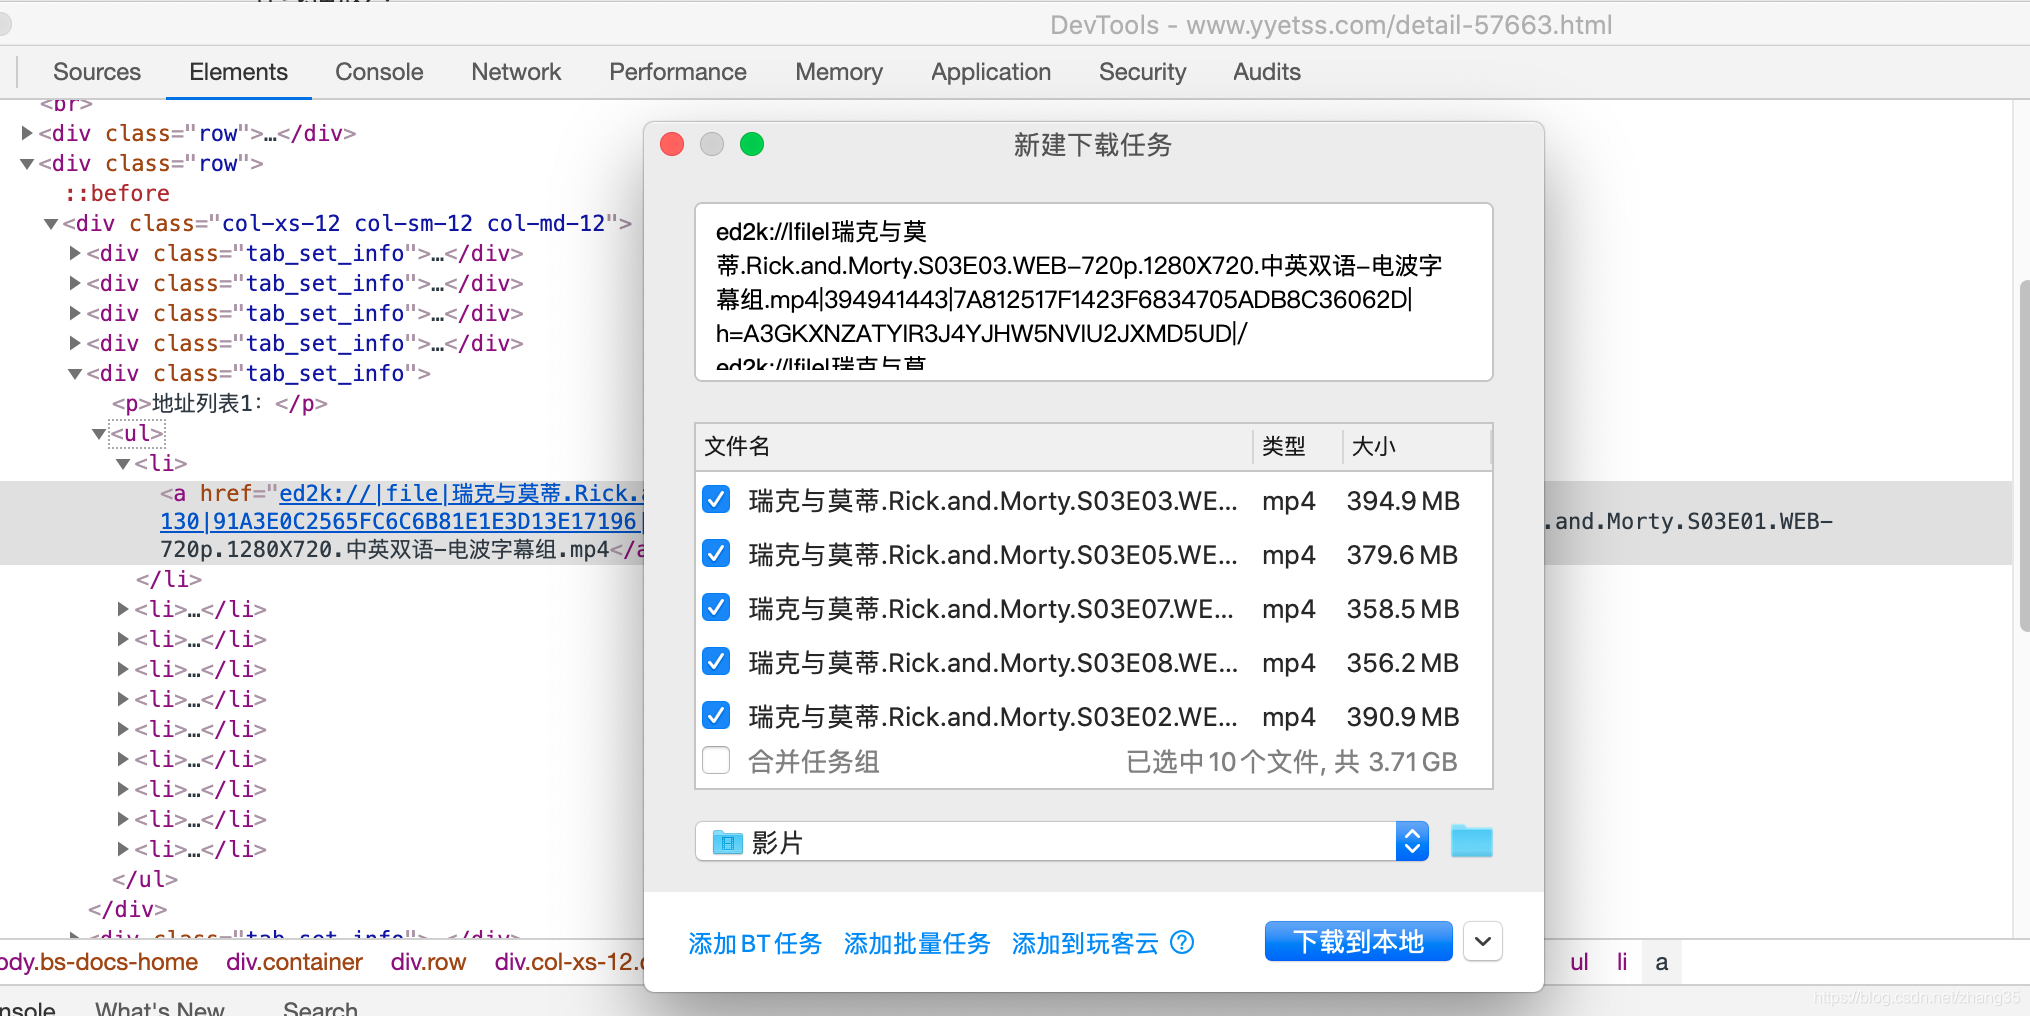Click the 添加到玩客云 link

pos(1085,943)
